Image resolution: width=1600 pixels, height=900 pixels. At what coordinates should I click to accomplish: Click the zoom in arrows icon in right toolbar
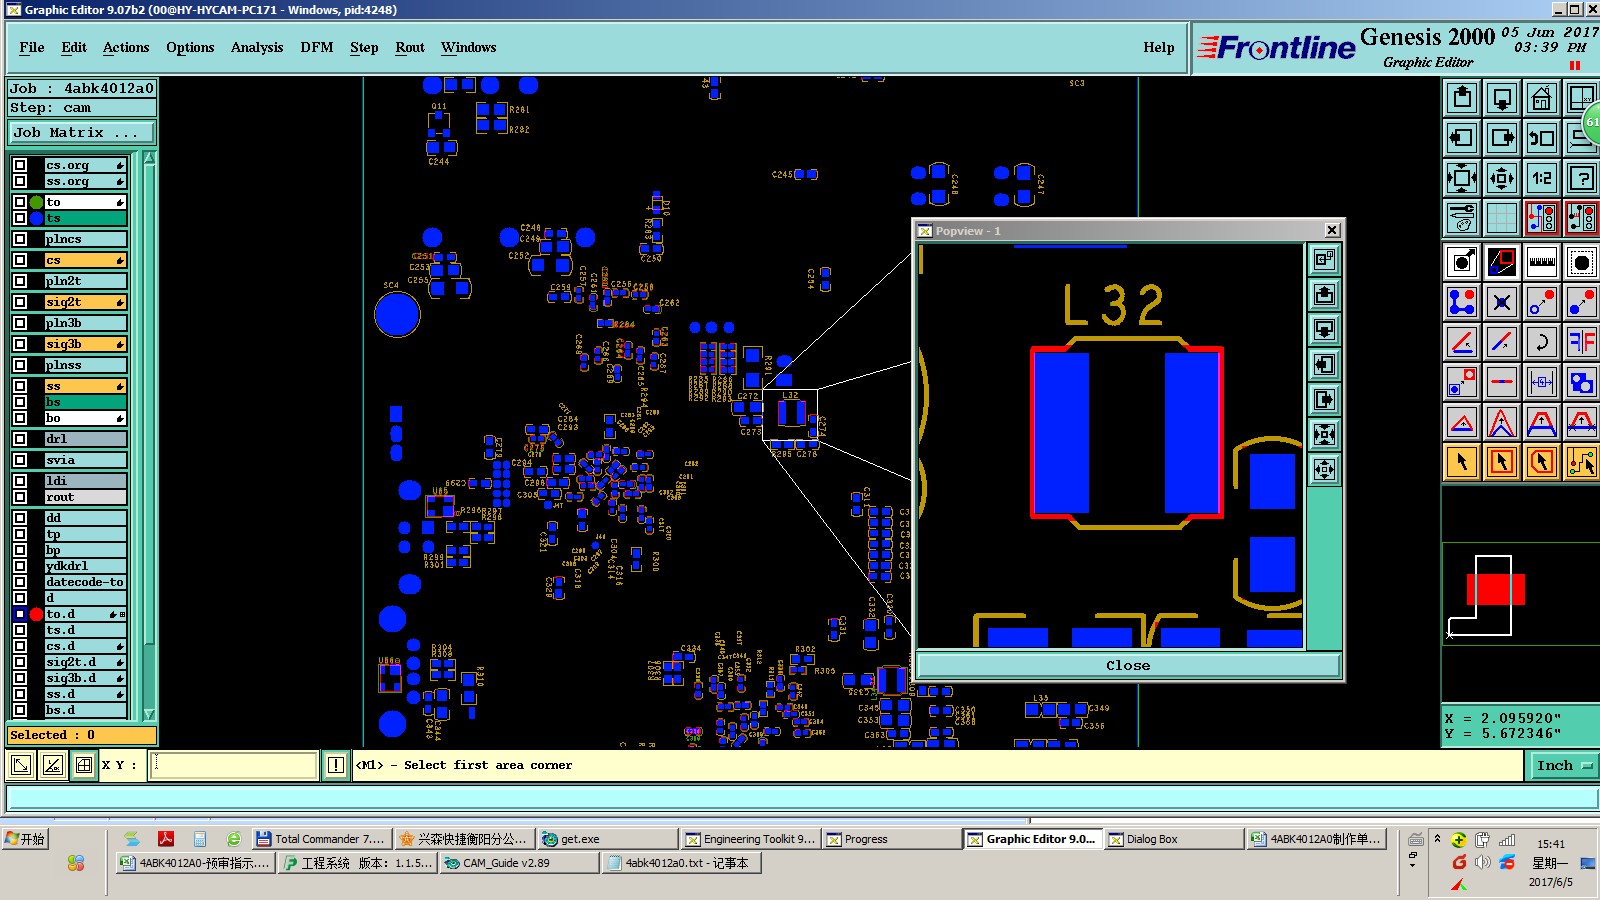pyautogui.click(x=1462, y=178)
